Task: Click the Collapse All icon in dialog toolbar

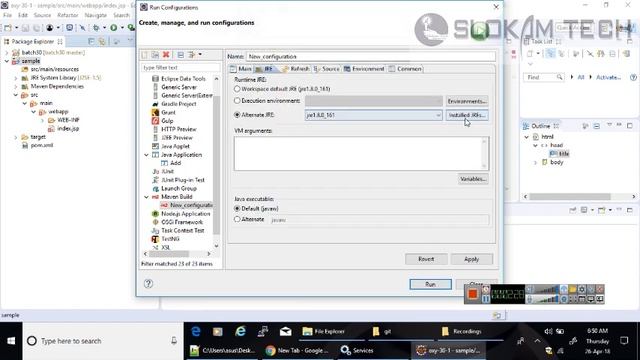Action: [x=180, y=55]
